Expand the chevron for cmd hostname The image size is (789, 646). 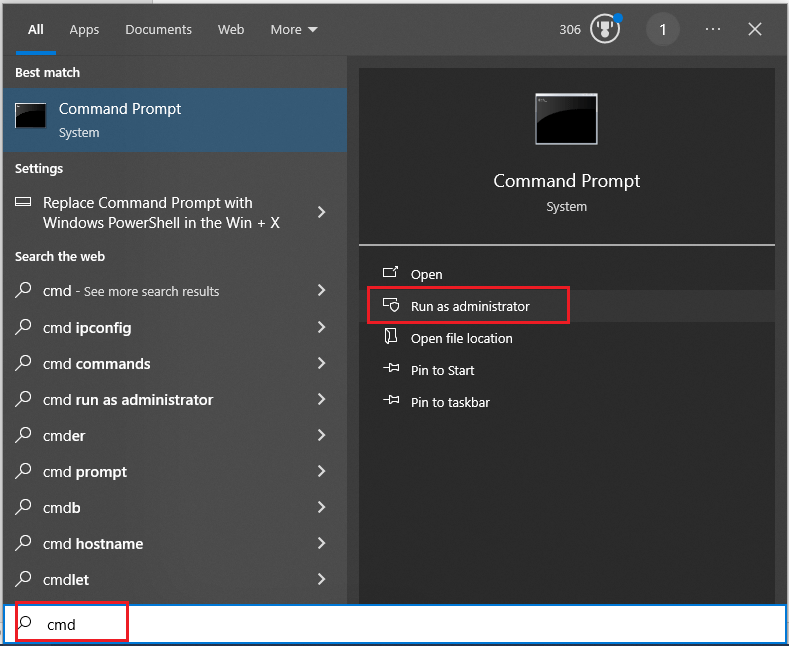click(x=321, y=544)
